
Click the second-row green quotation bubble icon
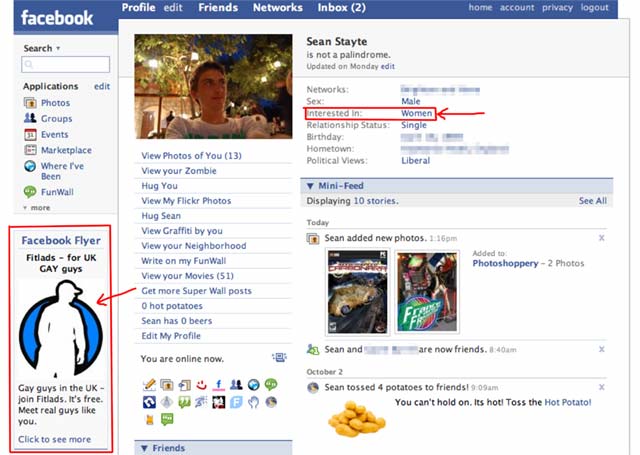[x=184, y=402]
